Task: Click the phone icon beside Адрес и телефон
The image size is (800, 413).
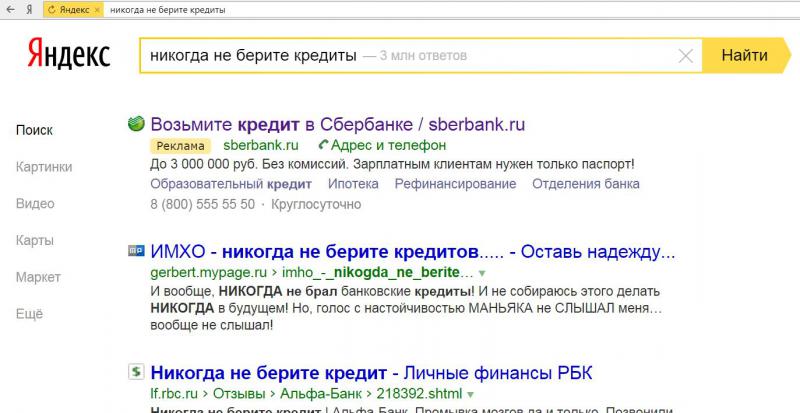Action: click(323, 145)
